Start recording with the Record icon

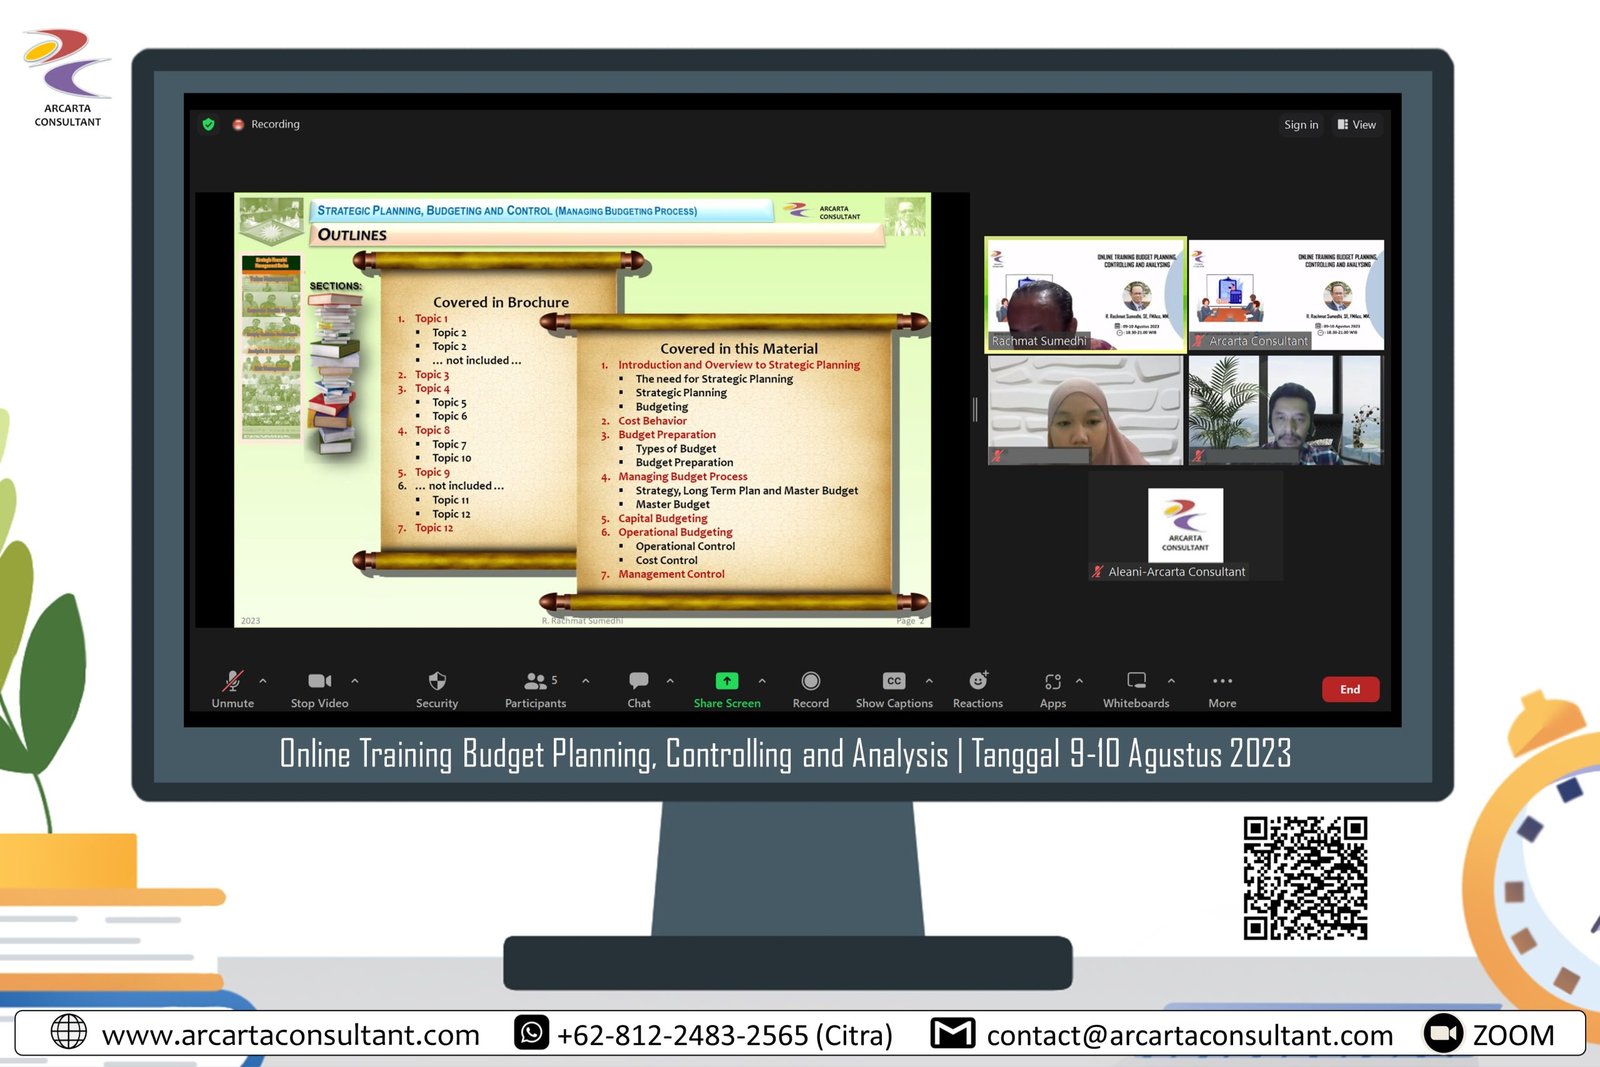[x=811, y=682]
